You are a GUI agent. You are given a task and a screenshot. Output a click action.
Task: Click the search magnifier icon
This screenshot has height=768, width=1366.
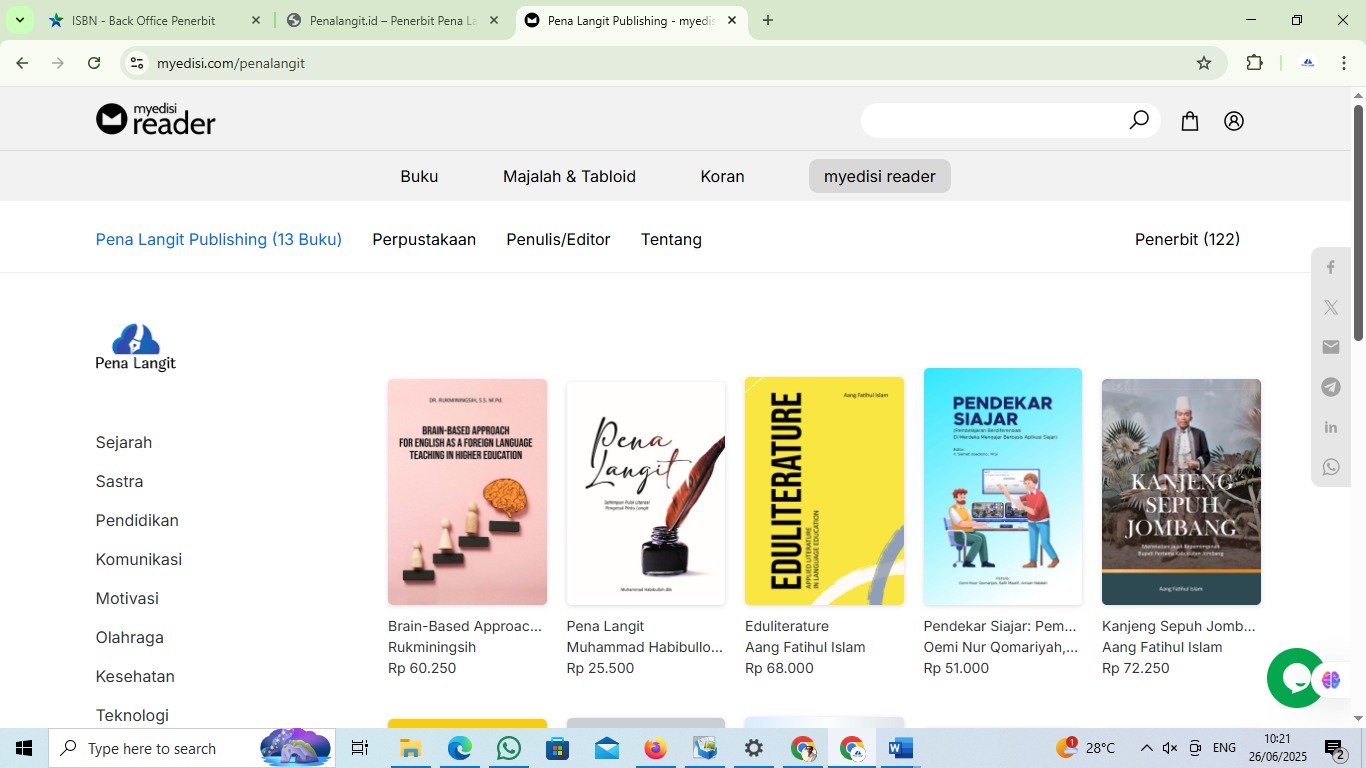1139,121
